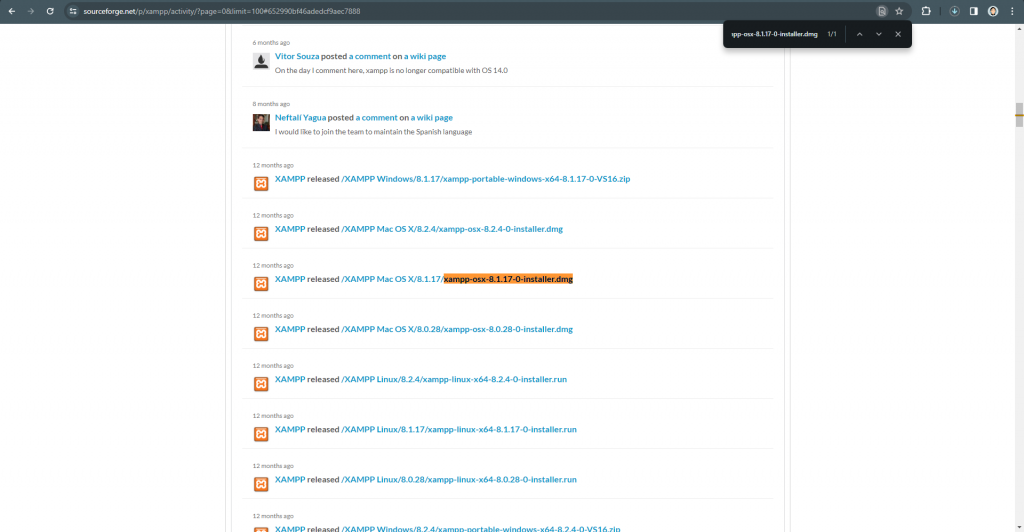Select comment text about OS 14.0 compatibility

pos(391,70)
